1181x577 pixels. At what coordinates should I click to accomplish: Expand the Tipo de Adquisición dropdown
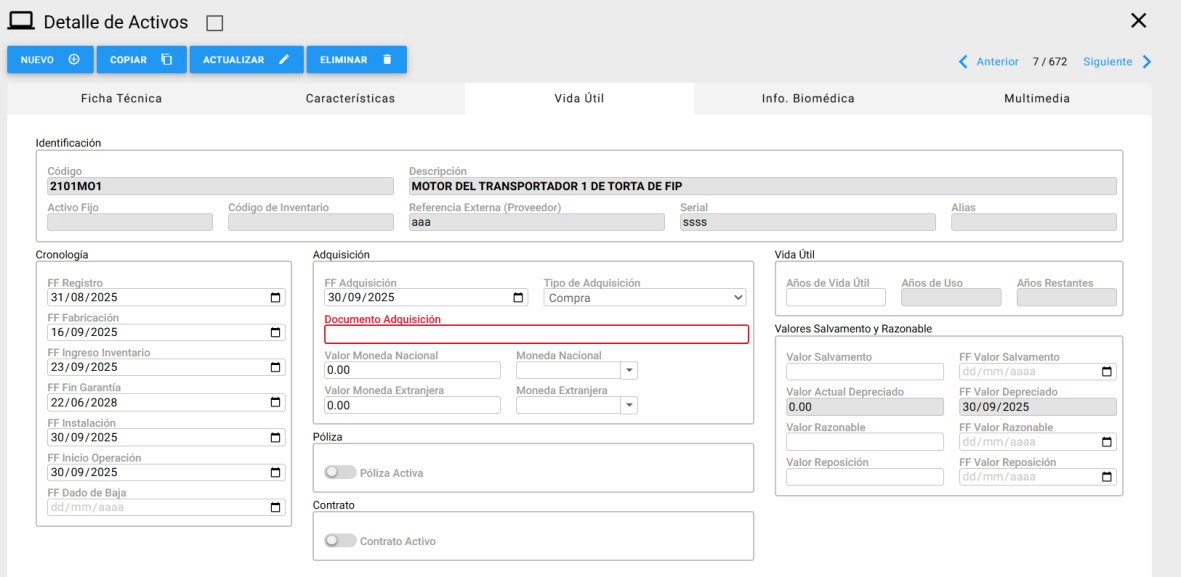point(645,298)
